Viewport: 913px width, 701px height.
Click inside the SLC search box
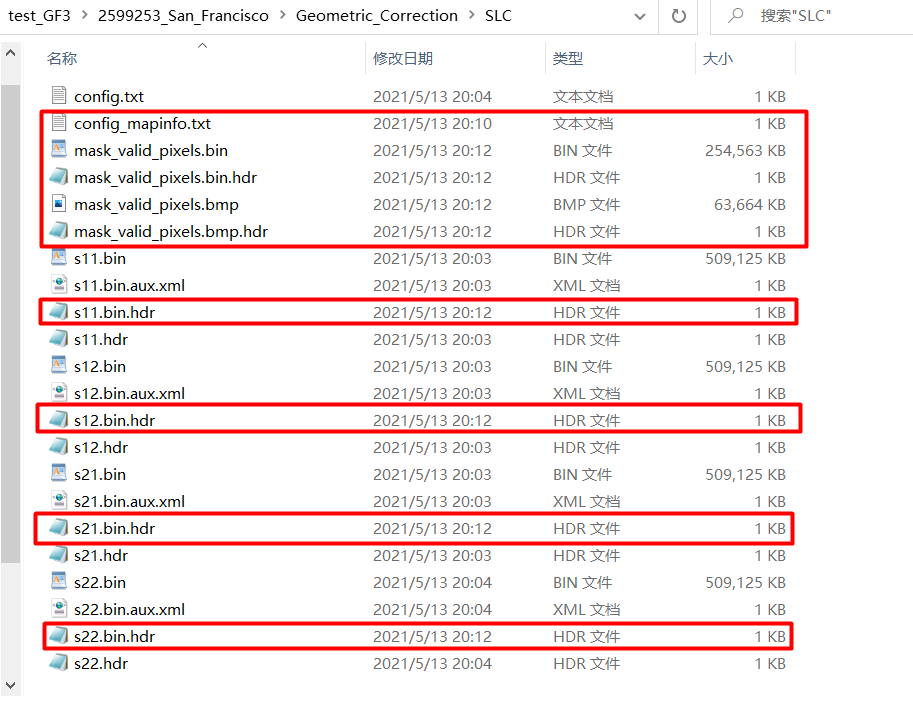pos(800,16)
